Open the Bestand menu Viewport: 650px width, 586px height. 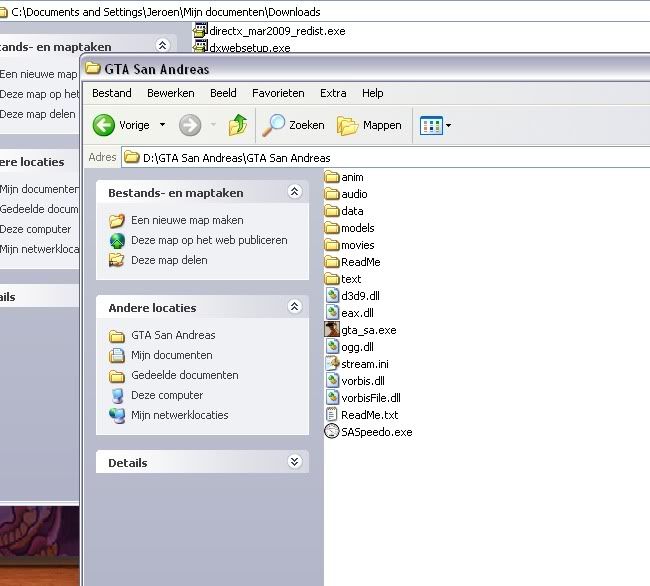pos(112,93)
